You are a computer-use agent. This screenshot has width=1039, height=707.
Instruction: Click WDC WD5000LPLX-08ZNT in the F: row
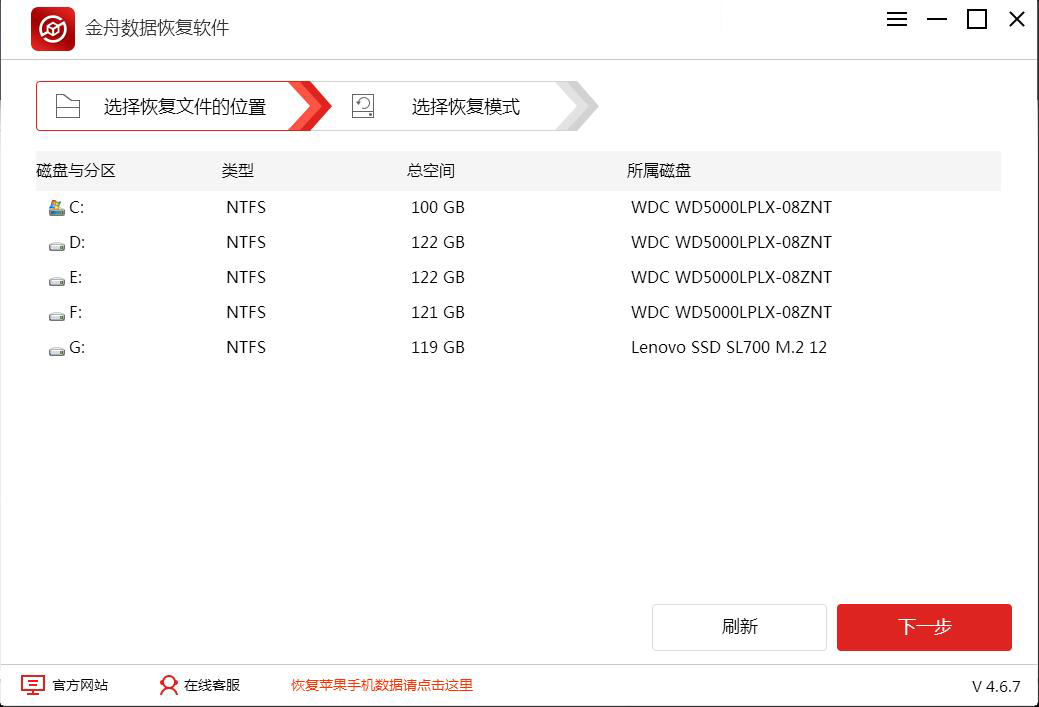pyautogui.click(x=732, y=313)
